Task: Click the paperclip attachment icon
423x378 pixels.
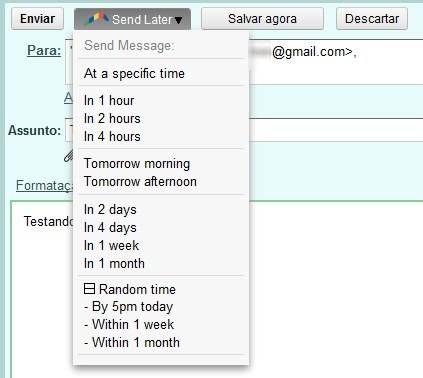Action: (x=69, y=156)
